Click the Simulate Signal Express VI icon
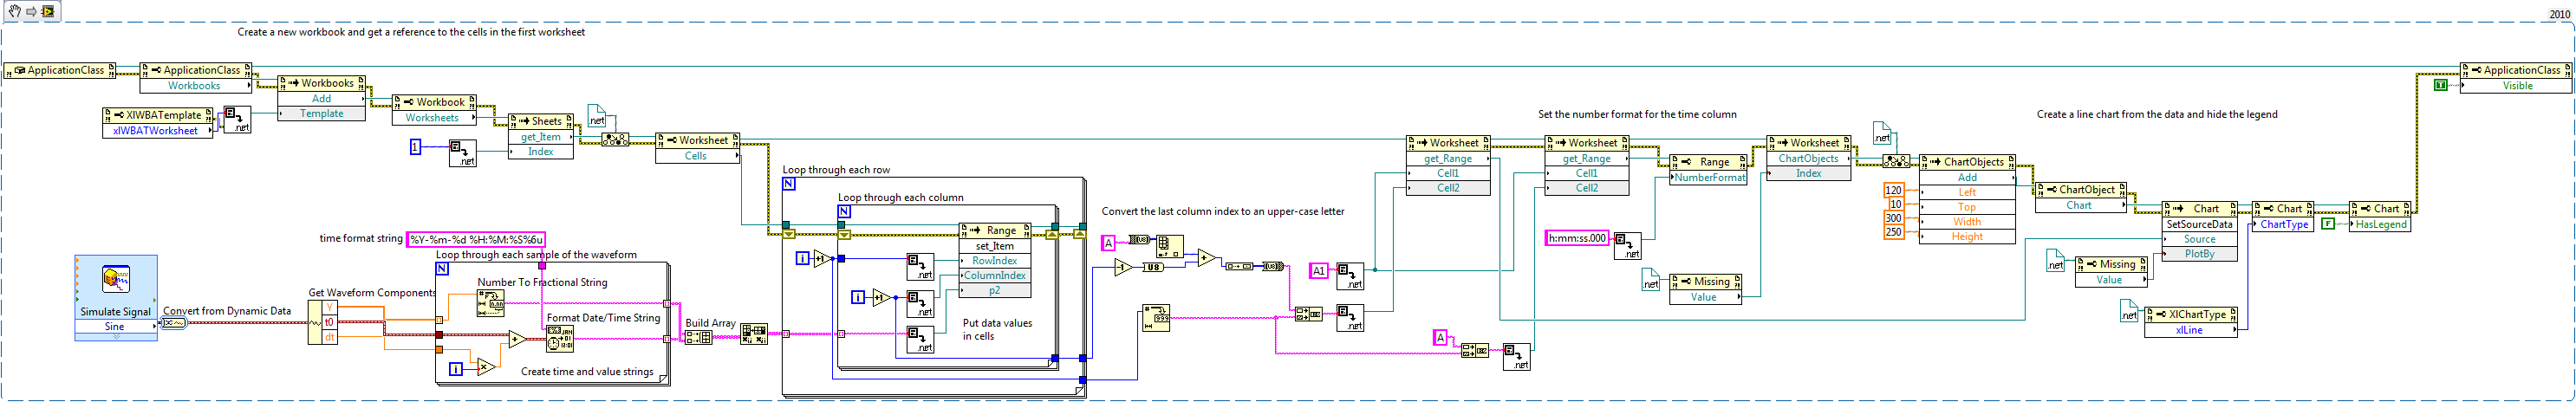2576x402 pixels. pyautogui.click(x=115, y=280)
